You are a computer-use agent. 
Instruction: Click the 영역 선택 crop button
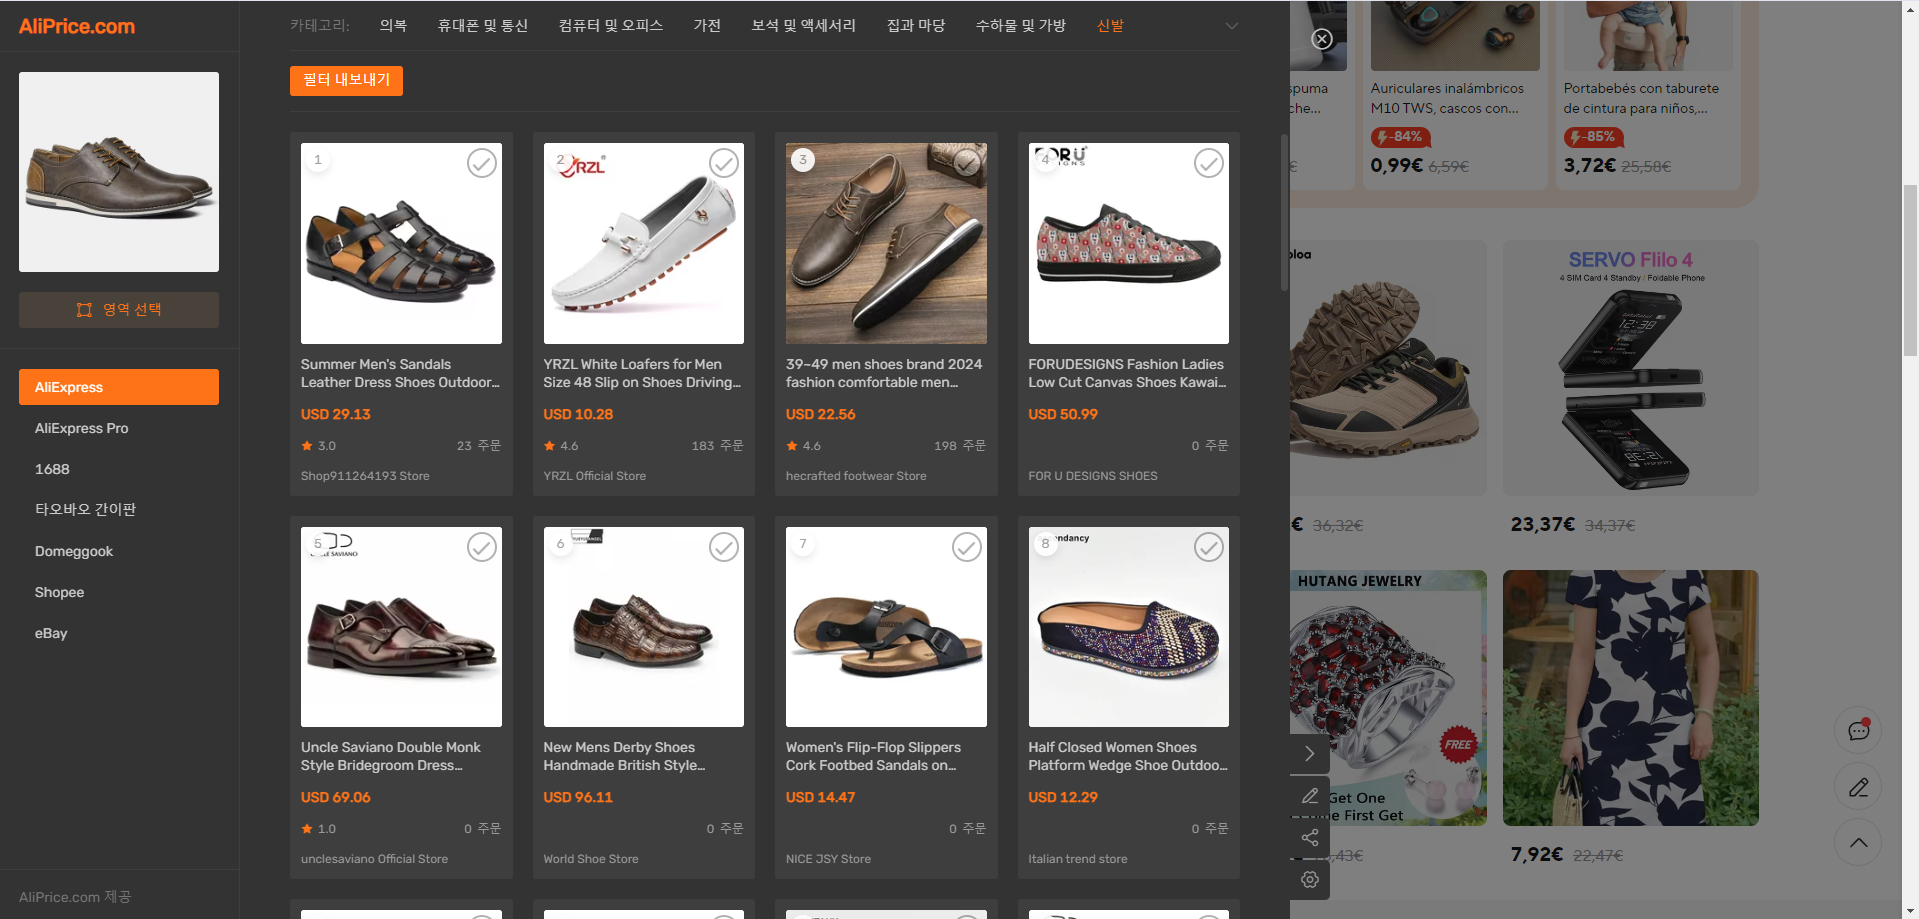point(119,310)
